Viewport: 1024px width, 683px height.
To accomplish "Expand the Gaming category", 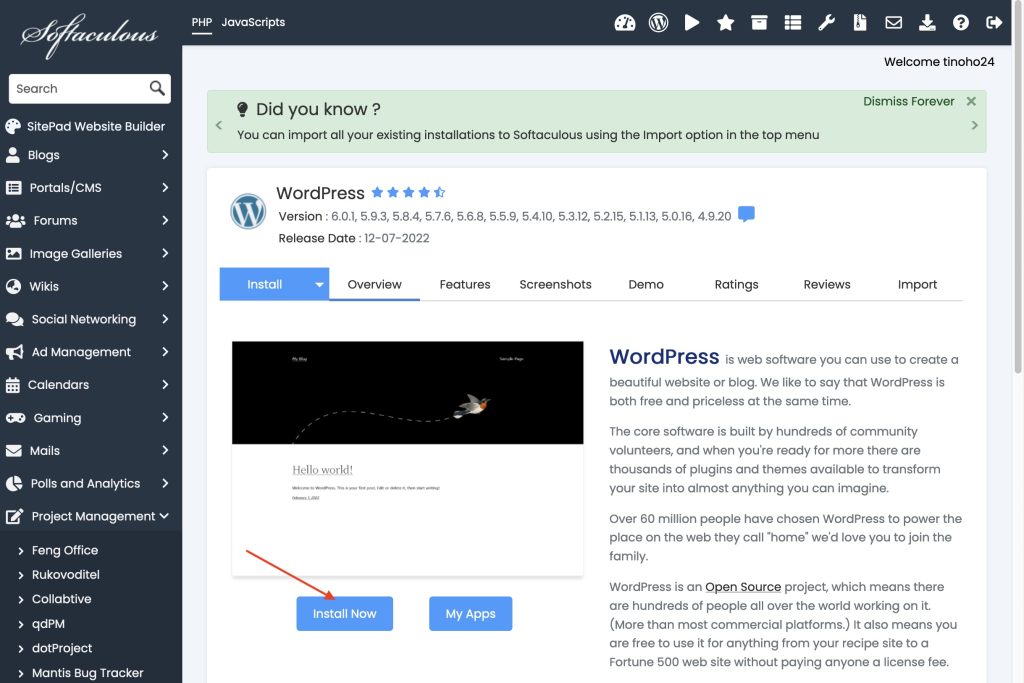I will 87,417.
